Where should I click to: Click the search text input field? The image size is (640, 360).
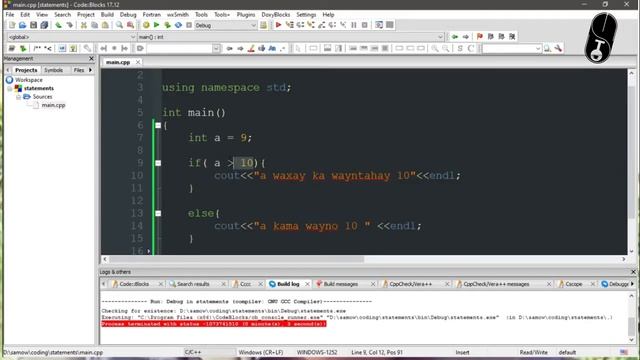point(180,49)
